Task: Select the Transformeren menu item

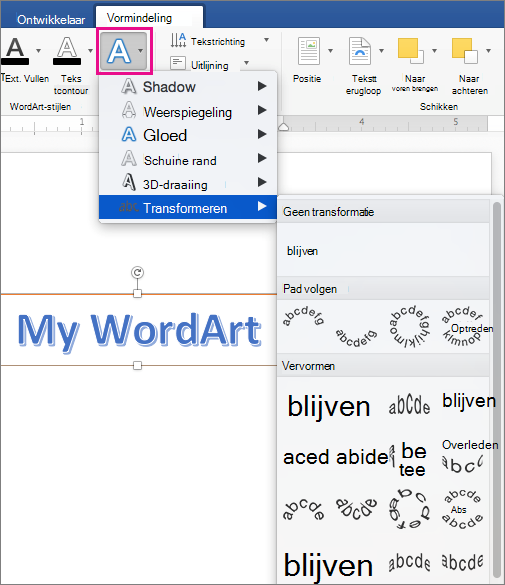Action: pyautogui.click(x=188, y=207)
